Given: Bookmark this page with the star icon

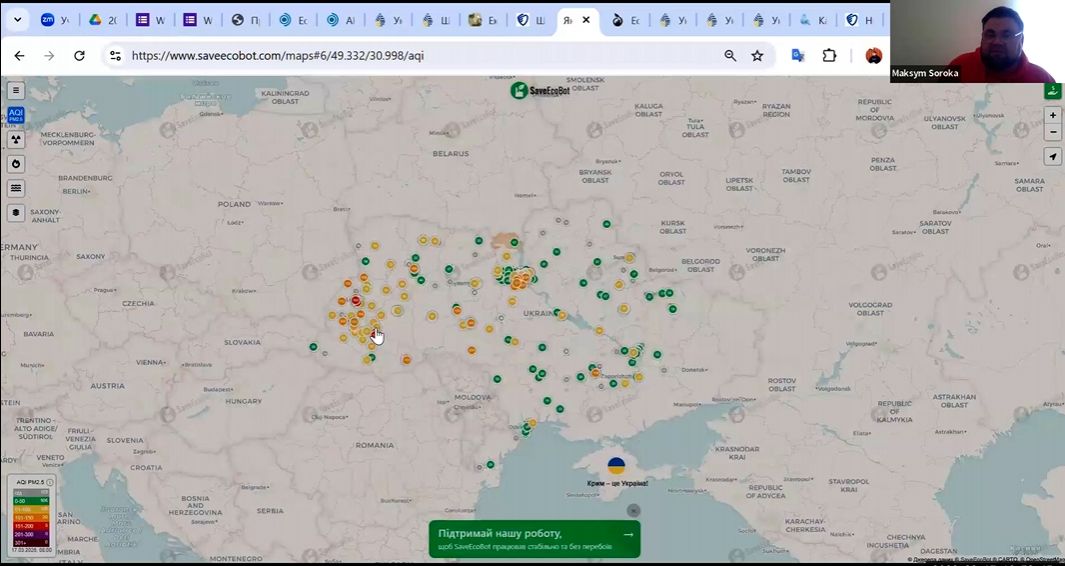Looking at the screenshot, I should [x=757, y=56].
